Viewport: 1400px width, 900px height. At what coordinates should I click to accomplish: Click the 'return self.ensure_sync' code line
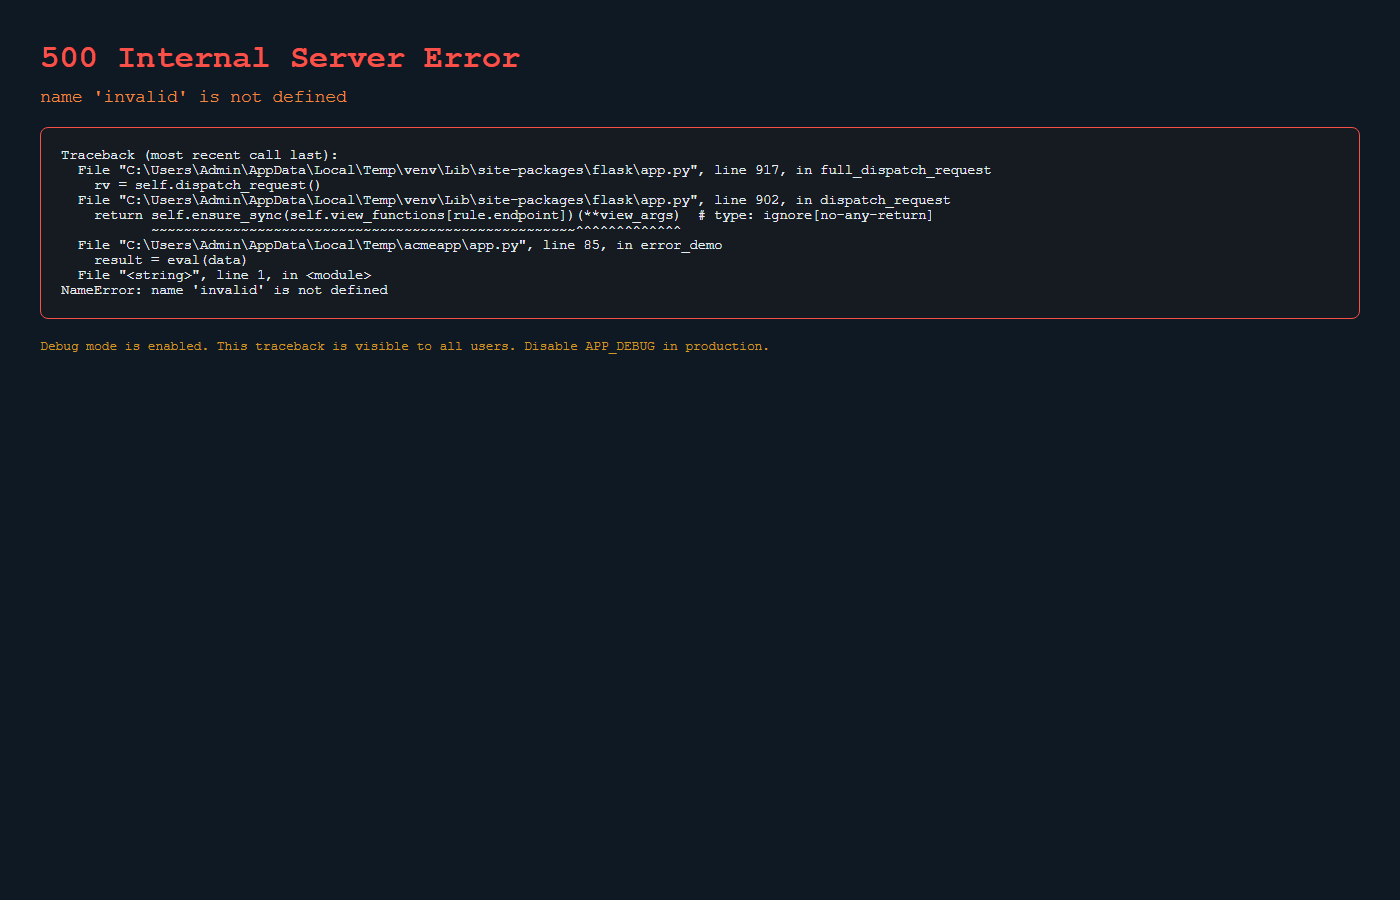click(513, 215)
